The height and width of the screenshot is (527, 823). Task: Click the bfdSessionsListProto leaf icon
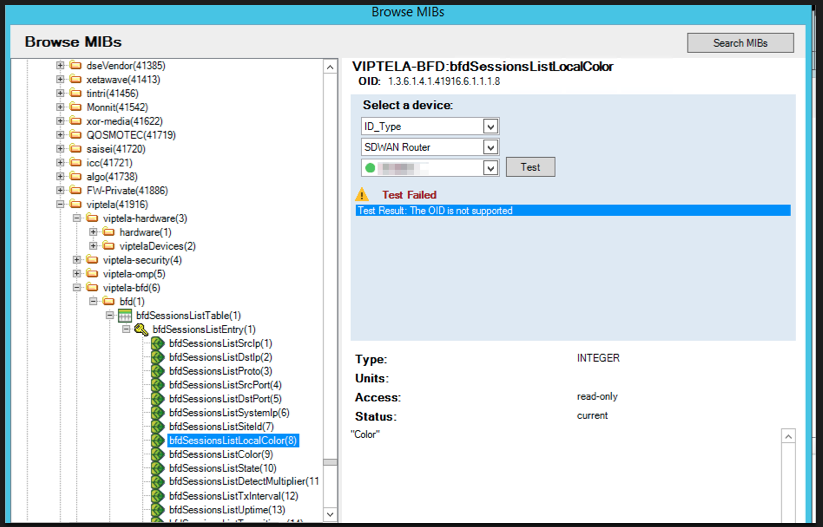click(158, 371)
